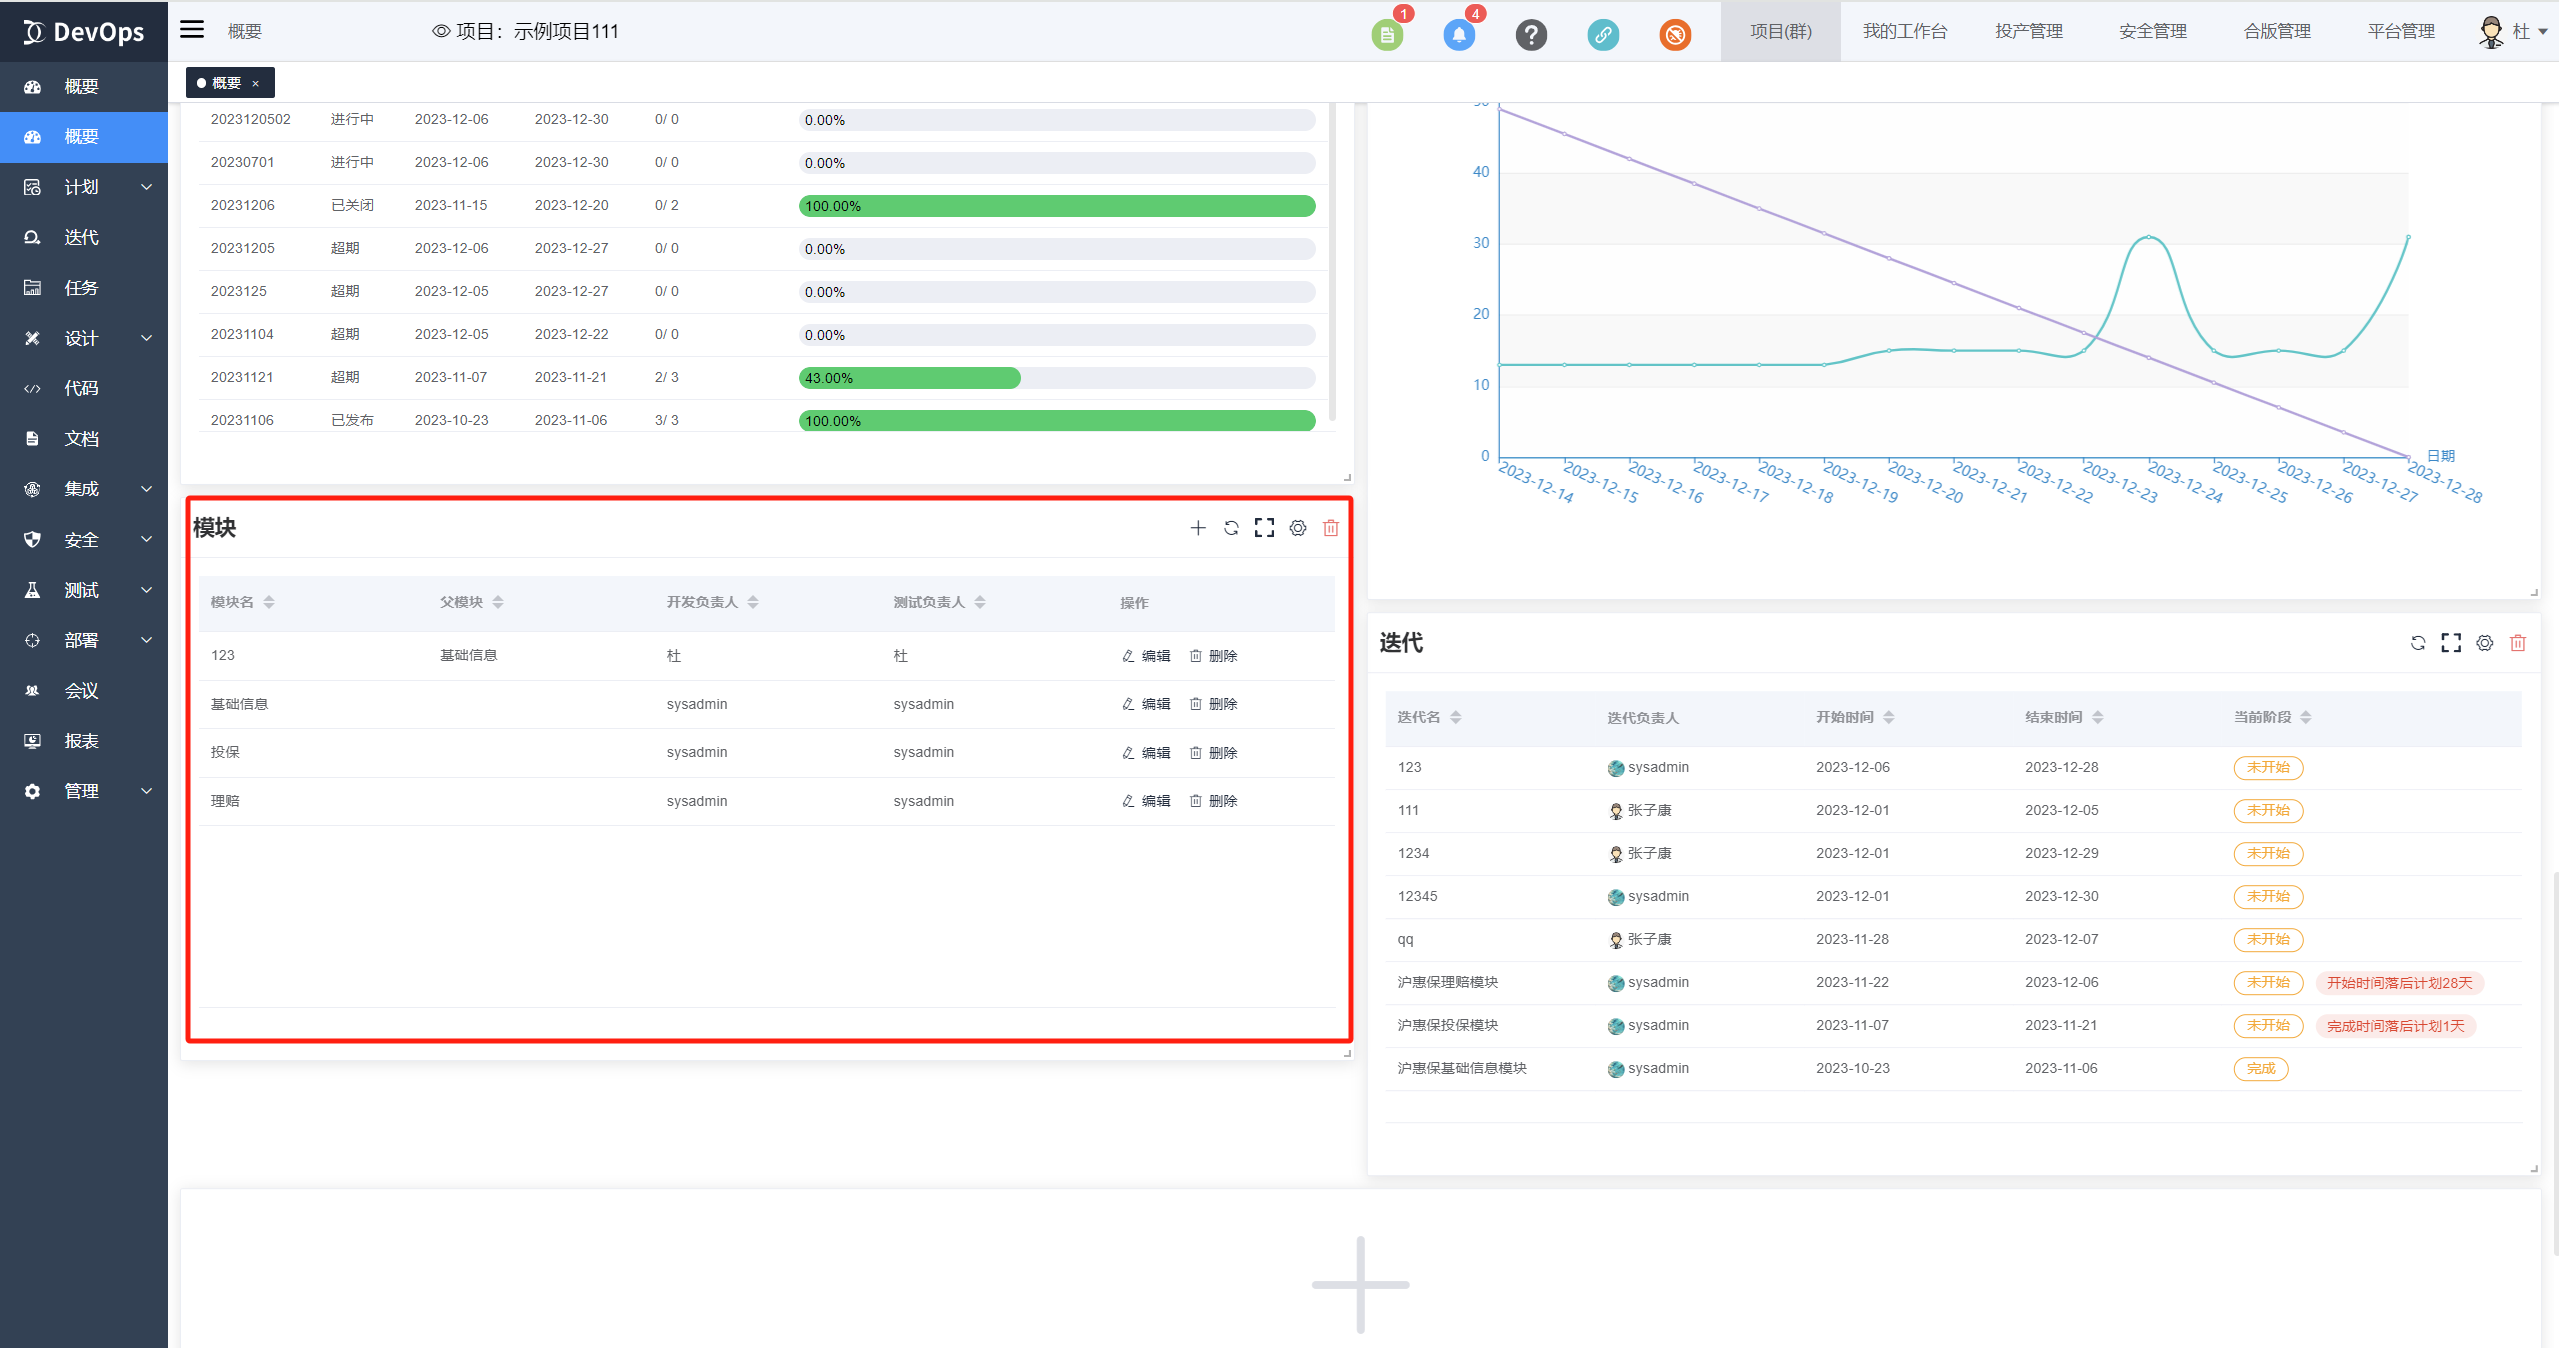Click the teal link icon in header
Viewport: 2559px width, 1348px height.
1603,35
